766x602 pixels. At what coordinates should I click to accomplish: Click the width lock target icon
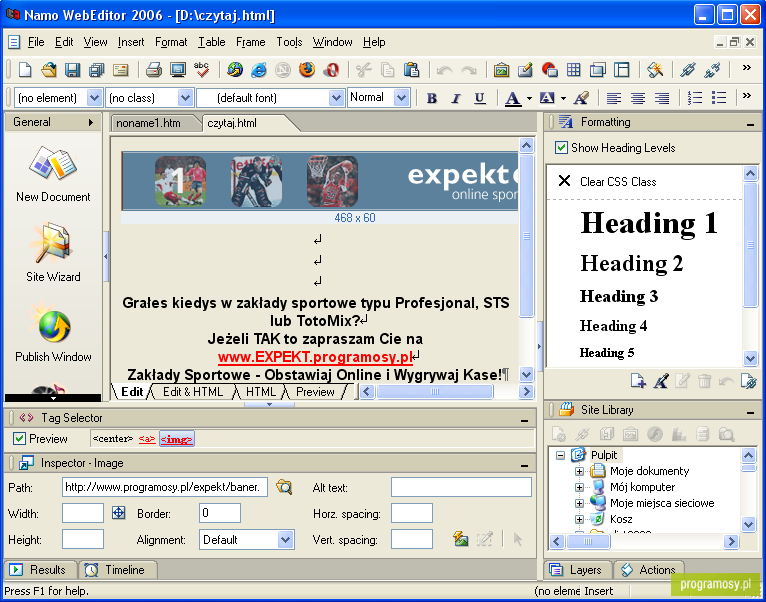coord(119,513)
